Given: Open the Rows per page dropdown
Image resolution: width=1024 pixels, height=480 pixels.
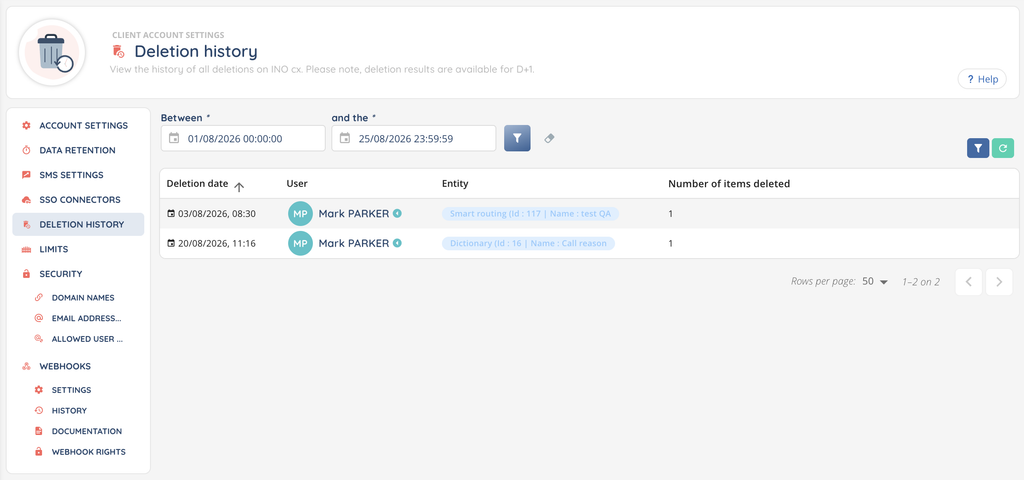Looking at the screenshot, I should coord(875,281).
